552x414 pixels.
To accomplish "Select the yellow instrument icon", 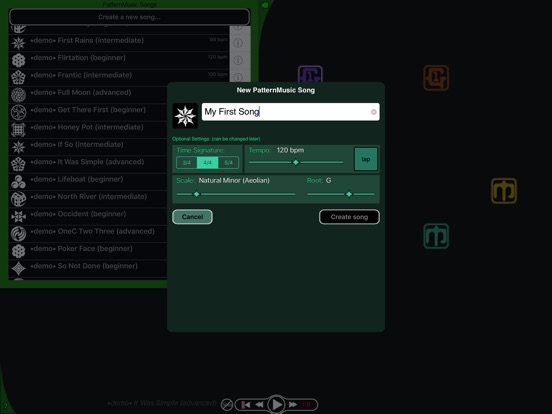I will tap(504, 191).
